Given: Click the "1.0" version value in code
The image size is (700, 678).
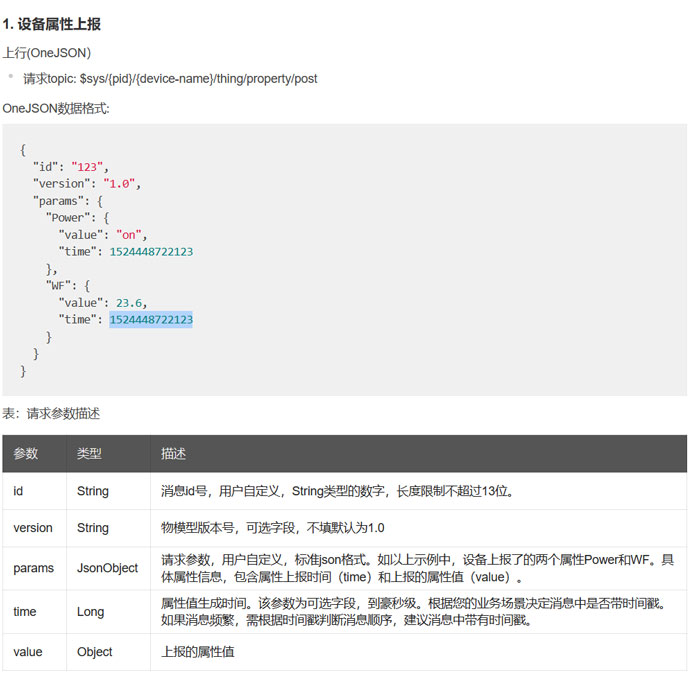Looking at the screenshot, I should pos(120,184).
